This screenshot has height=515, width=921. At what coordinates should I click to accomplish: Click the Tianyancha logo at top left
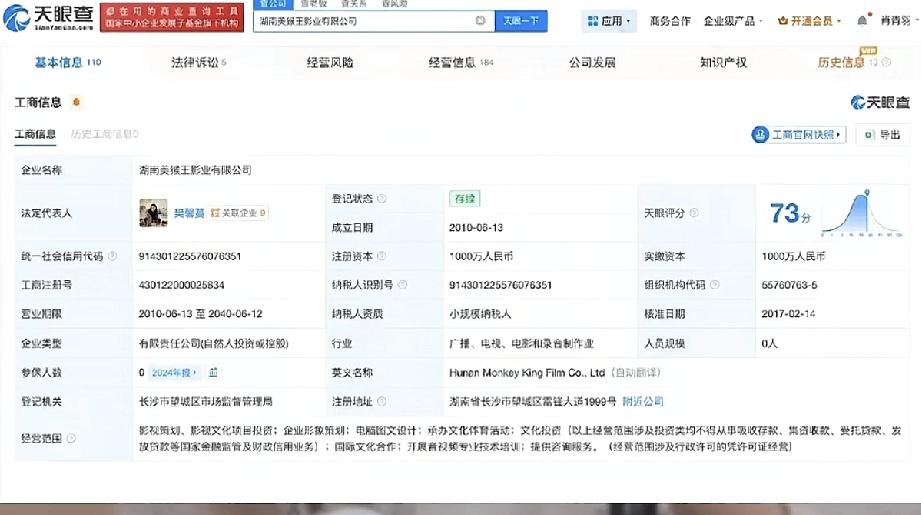point(48,18)
